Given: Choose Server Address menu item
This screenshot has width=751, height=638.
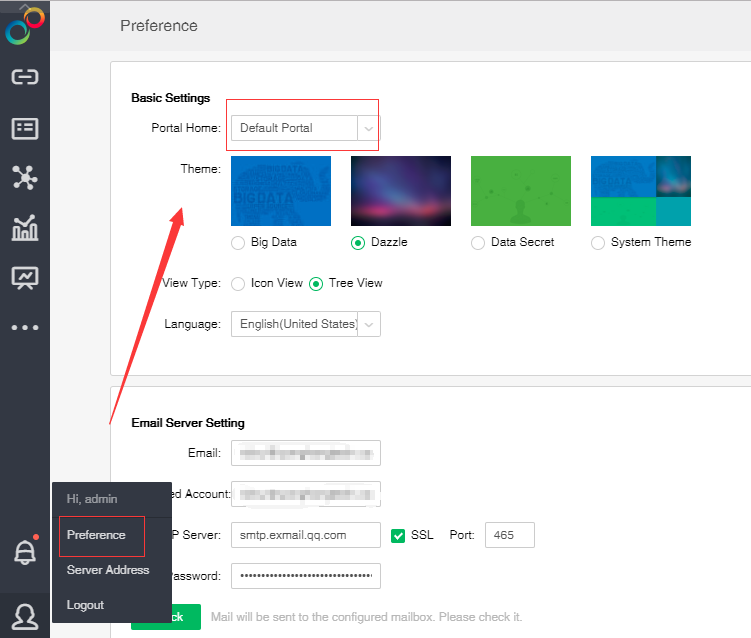Looking at the screenshot, I should (x=108, y=570).
